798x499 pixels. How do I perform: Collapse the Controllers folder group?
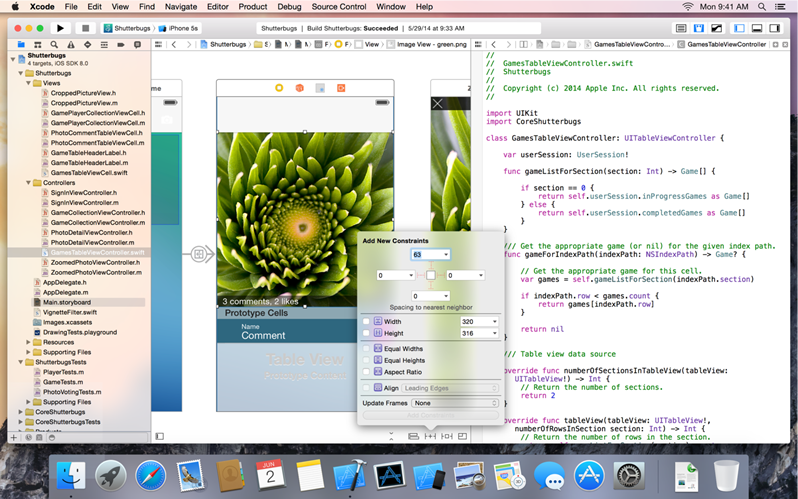tap(27, 183)
